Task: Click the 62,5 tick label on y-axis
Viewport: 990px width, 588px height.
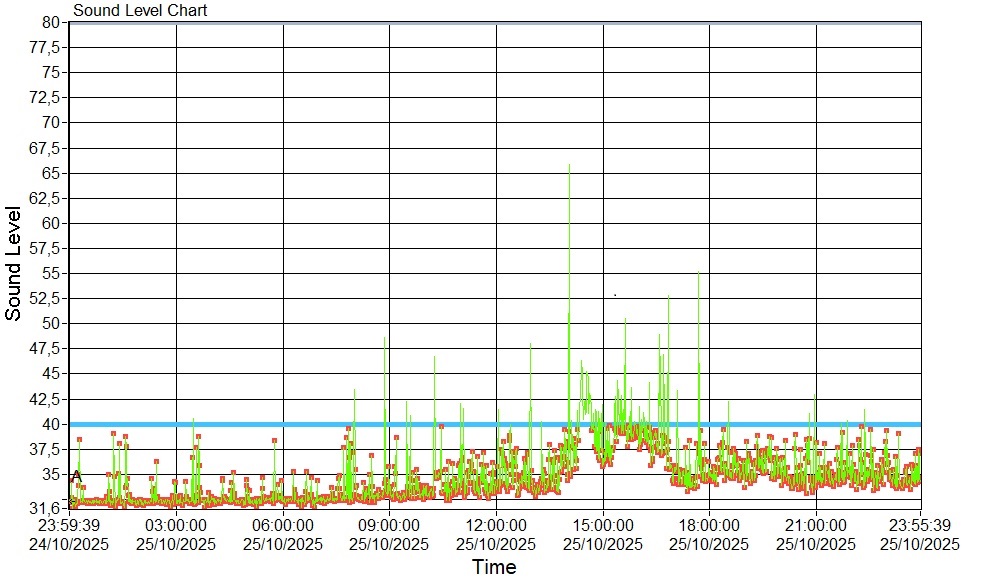Action: [x=46, y=198]
